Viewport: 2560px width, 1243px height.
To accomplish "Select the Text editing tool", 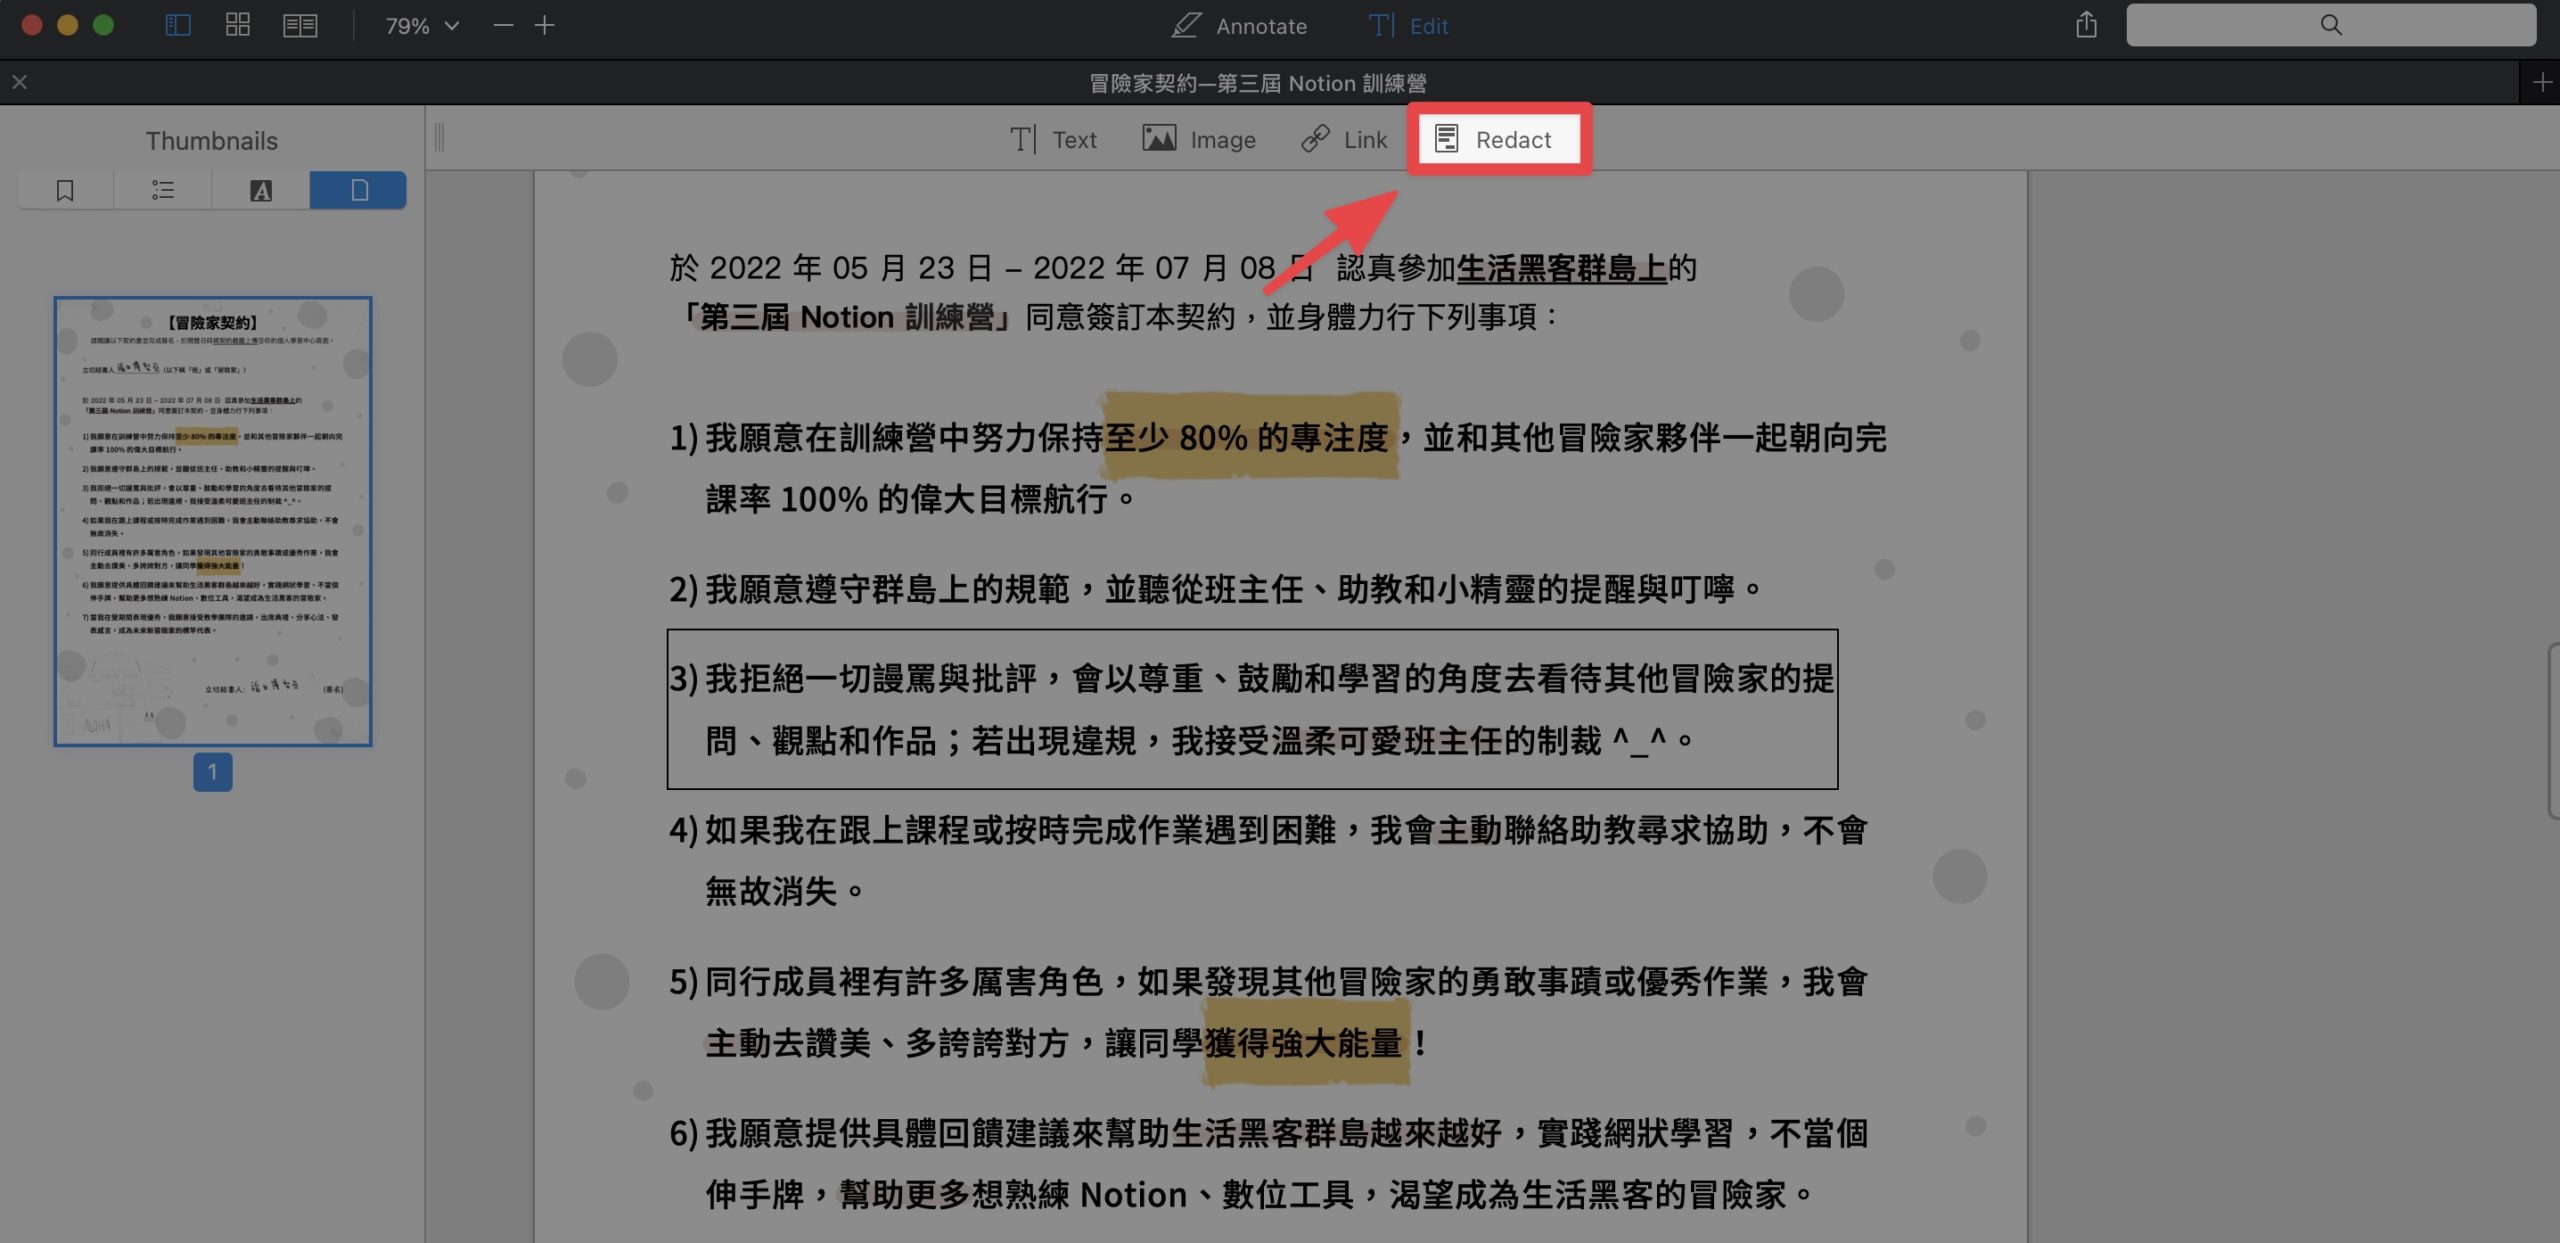I will click(x=1053, y=139).
